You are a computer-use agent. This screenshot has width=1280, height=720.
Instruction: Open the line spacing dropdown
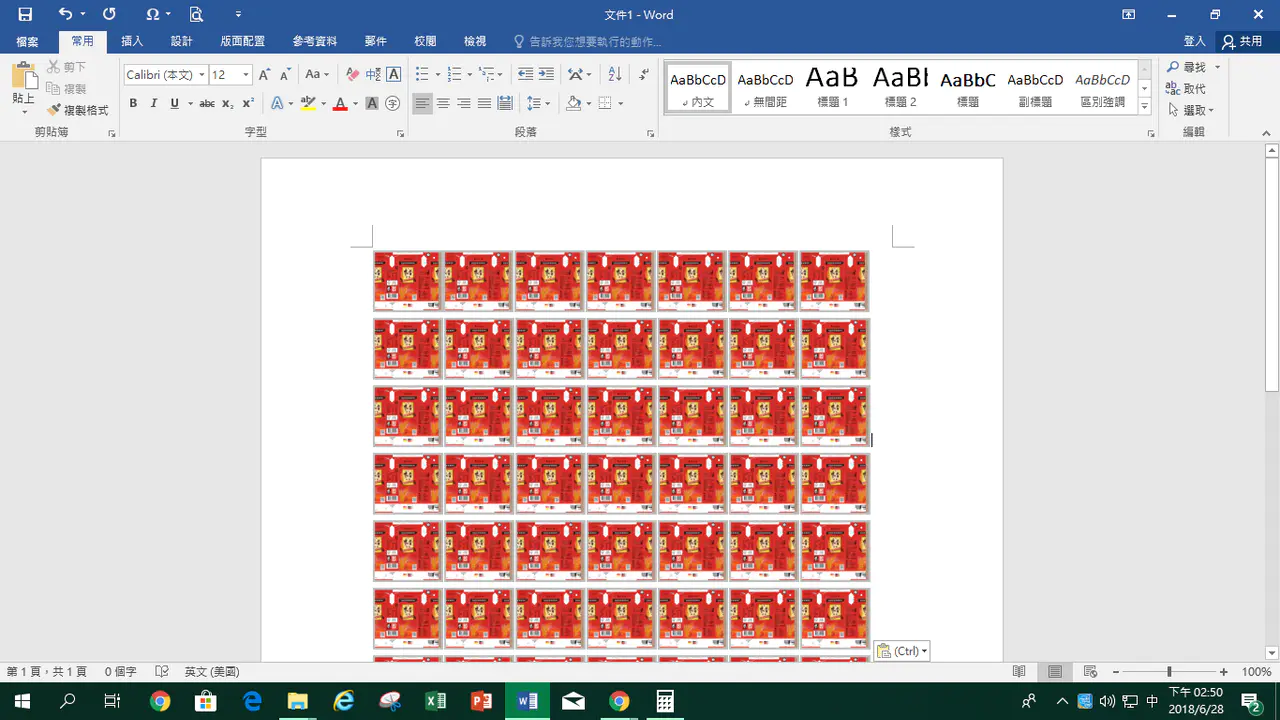(x=539, y=104)
